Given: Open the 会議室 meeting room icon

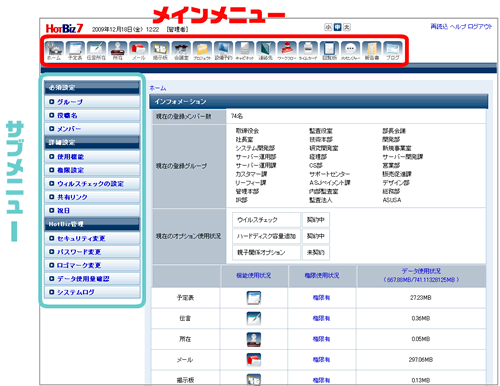Looking at the screenshot, I should pos(181,50).
